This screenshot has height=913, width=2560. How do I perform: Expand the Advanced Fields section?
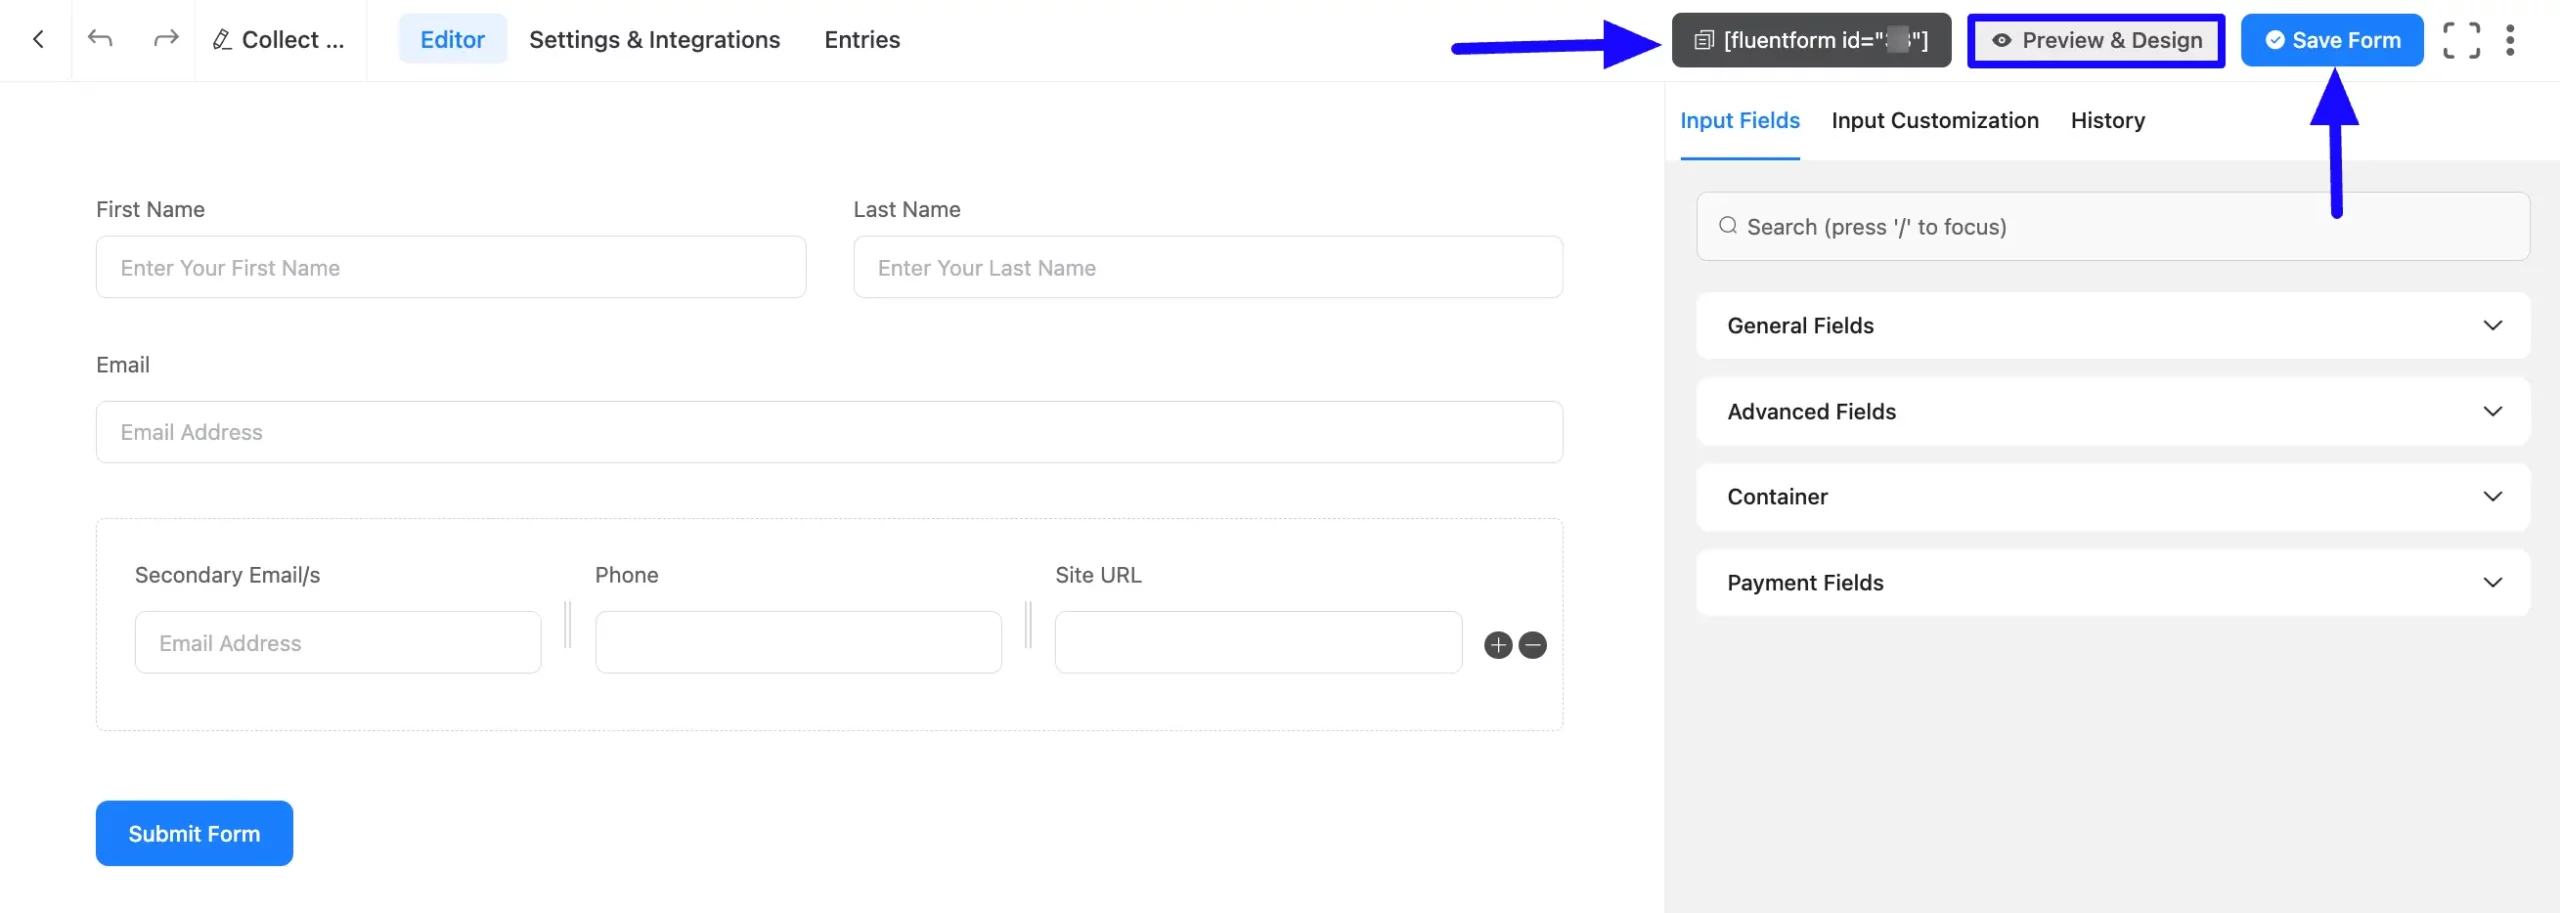2113,411
